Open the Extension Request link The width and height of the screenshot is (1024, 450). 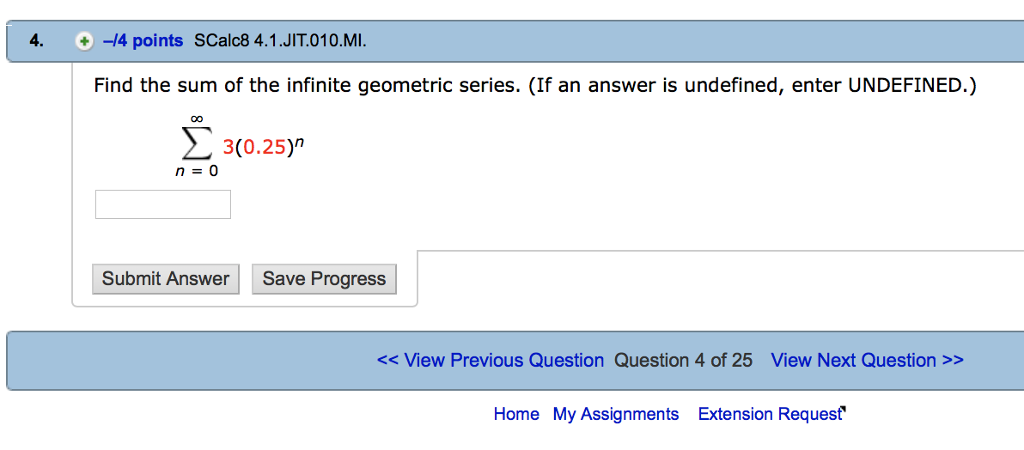pyautogui.click(x=770, y=414)
